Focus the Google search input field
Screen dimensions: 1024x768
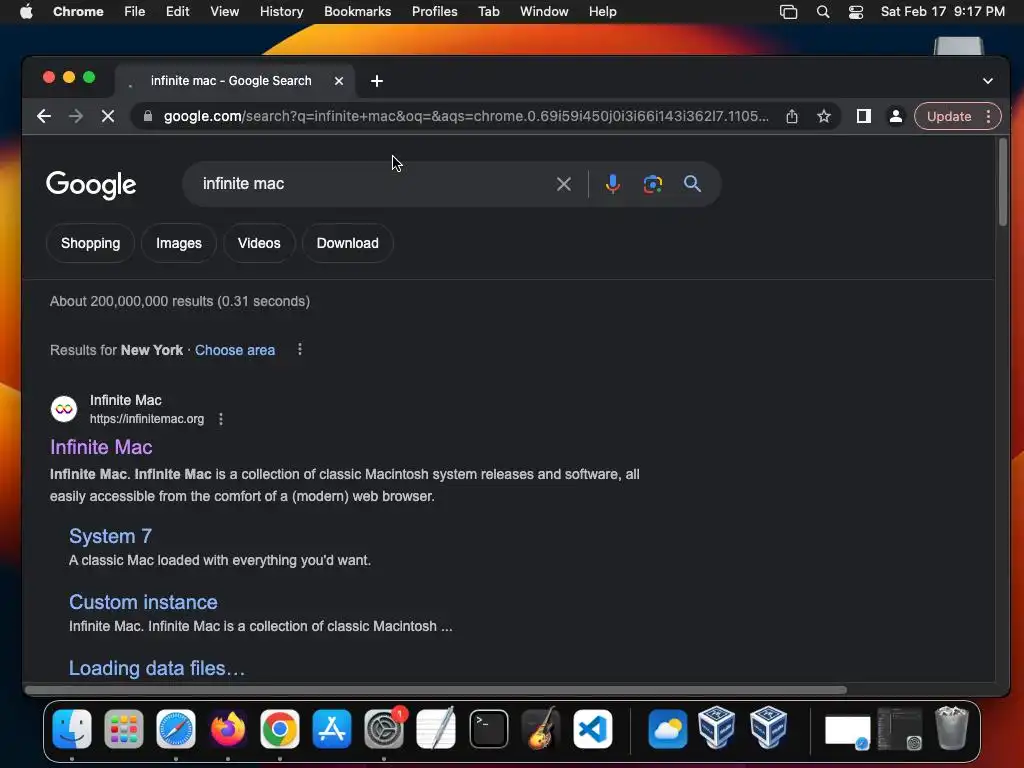pos(372,184)
